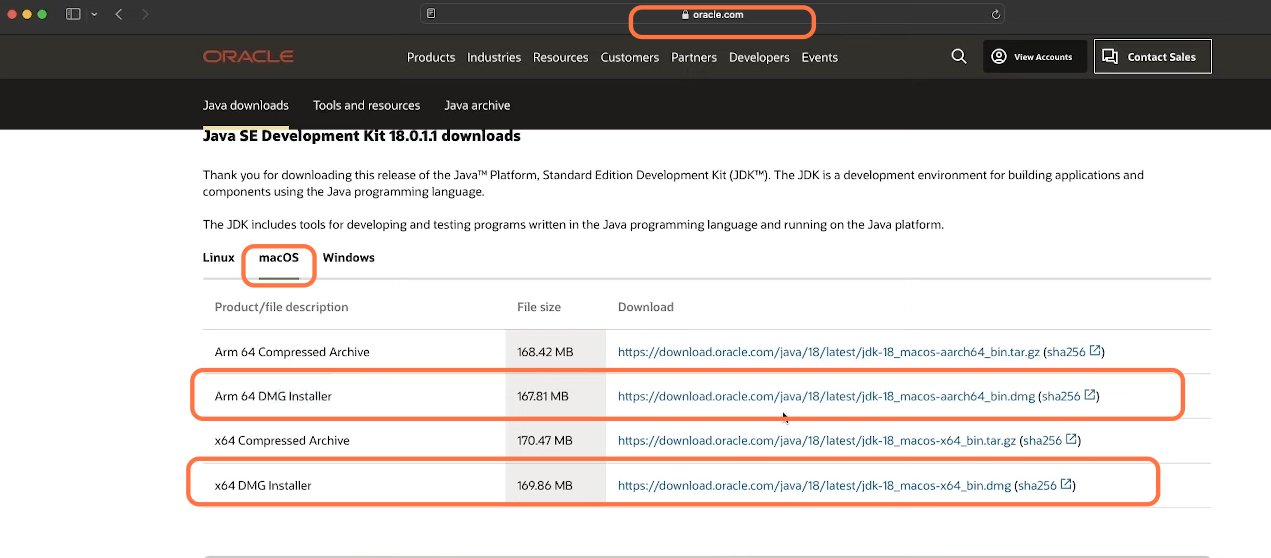Download the macOS x64 tar.gz link
Screen dimensions: 1271x558
tap(817, 440)
